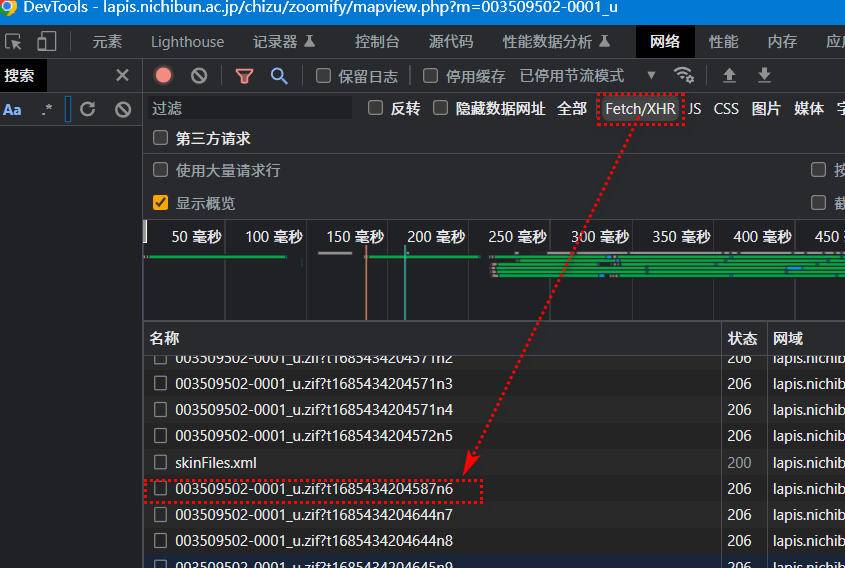
Task: Enable the 停用缓存 checkbox
Action: click(431, 76)
